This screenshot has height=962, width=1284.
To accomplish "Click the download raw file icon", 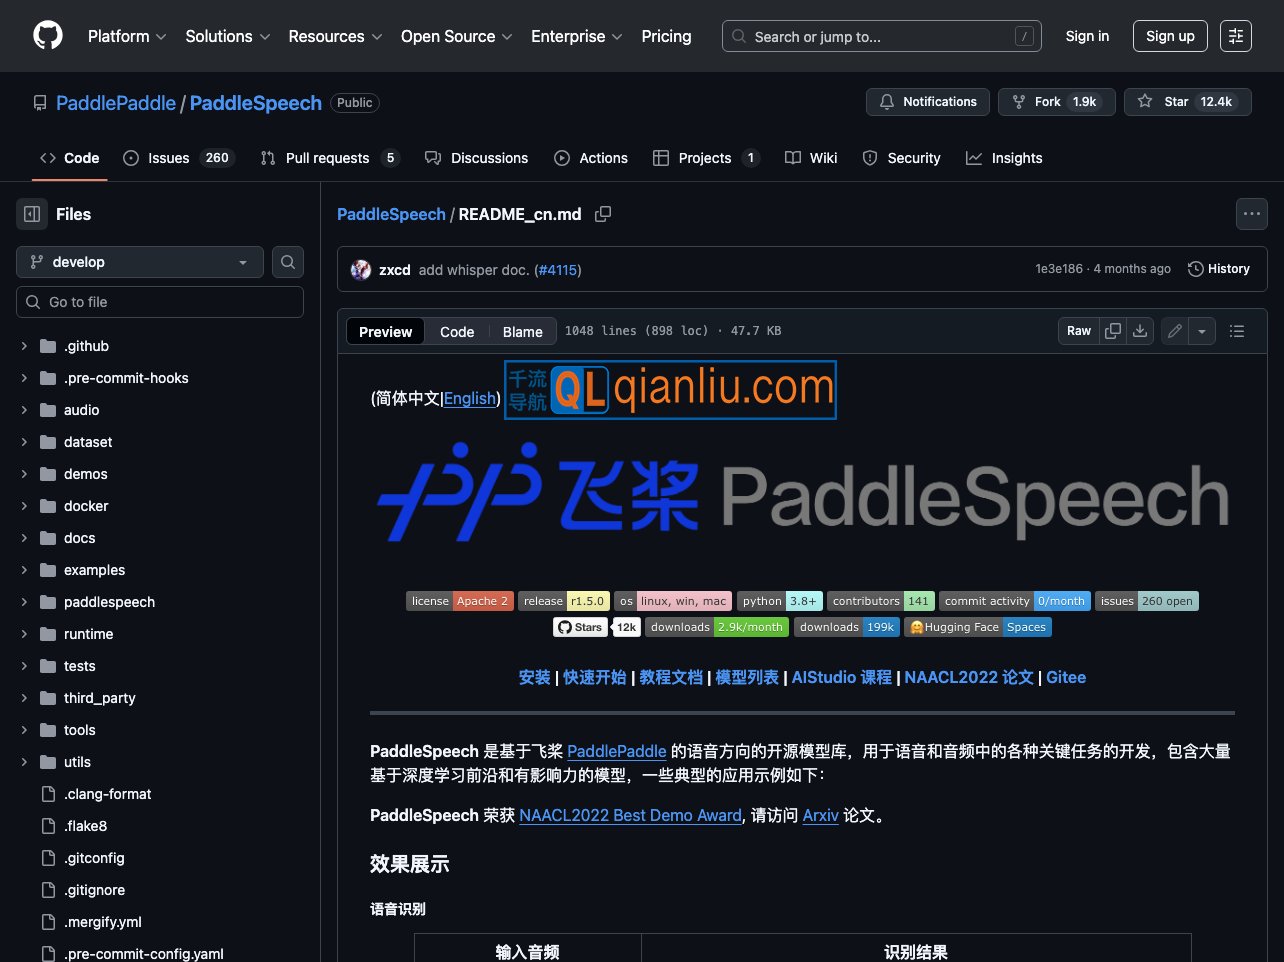I will 1140,330.
